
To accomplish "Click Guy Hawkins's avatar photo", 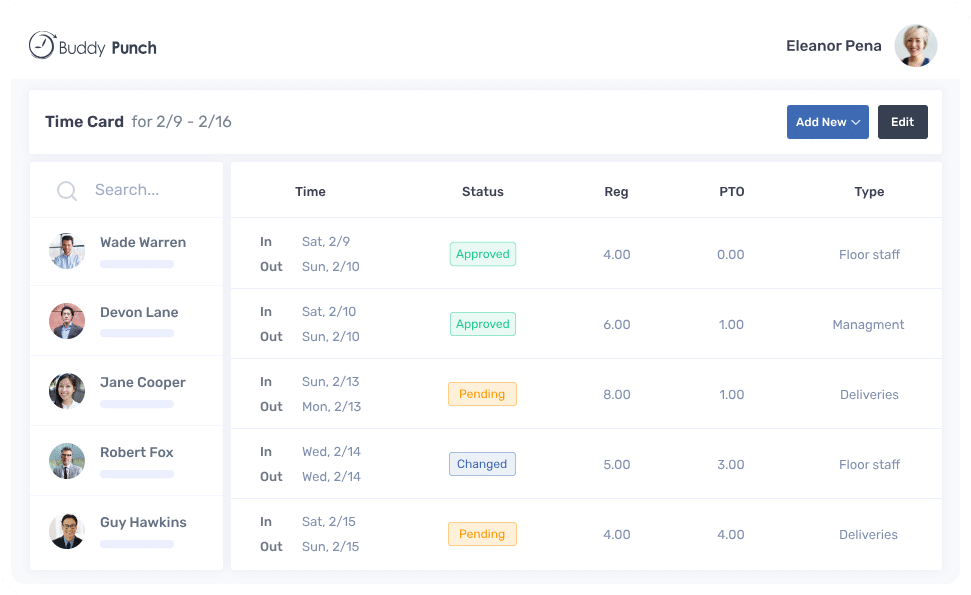I will point(67,531).
